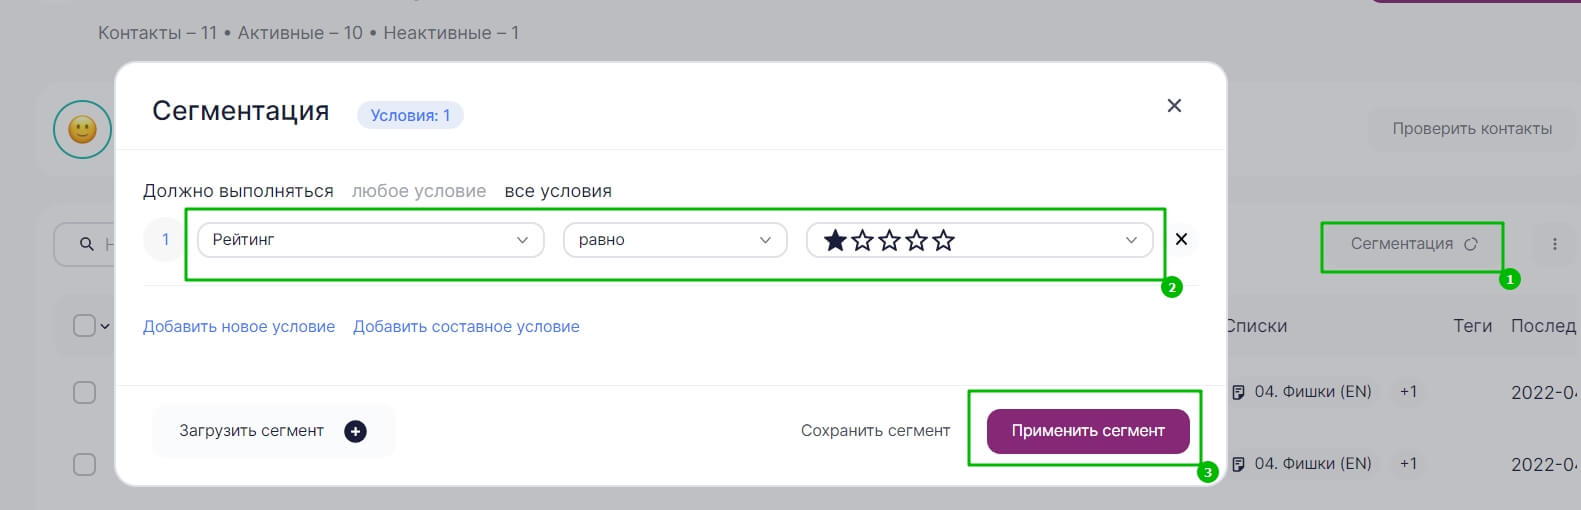
Task: Check the first contact row checkbox
Action: pyautogui.click(x=84, y=392)
